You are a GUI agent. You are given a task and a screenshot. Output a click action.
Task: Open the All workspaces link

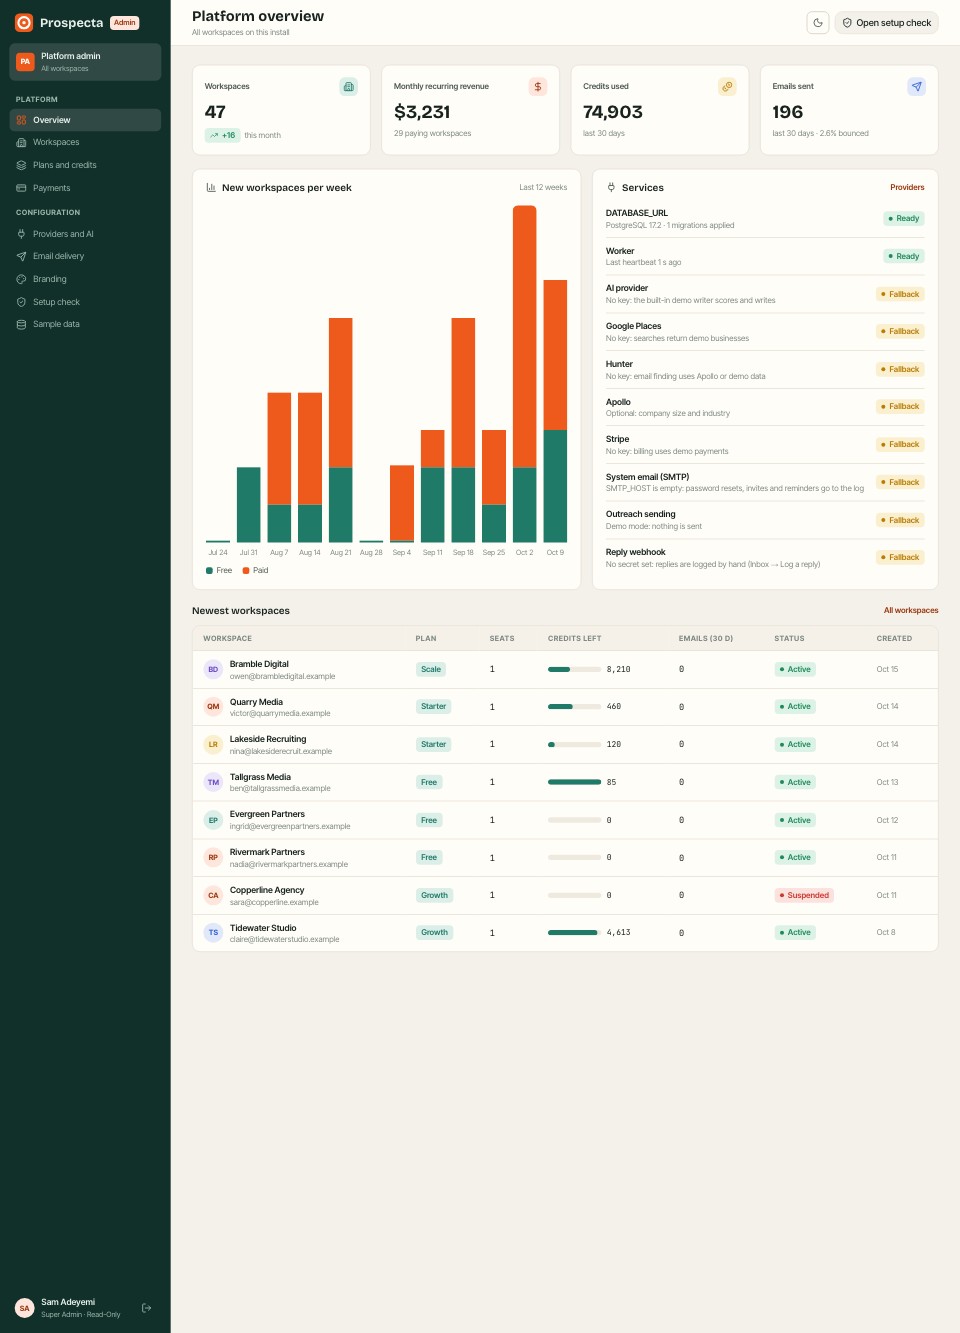coord(911,610)
